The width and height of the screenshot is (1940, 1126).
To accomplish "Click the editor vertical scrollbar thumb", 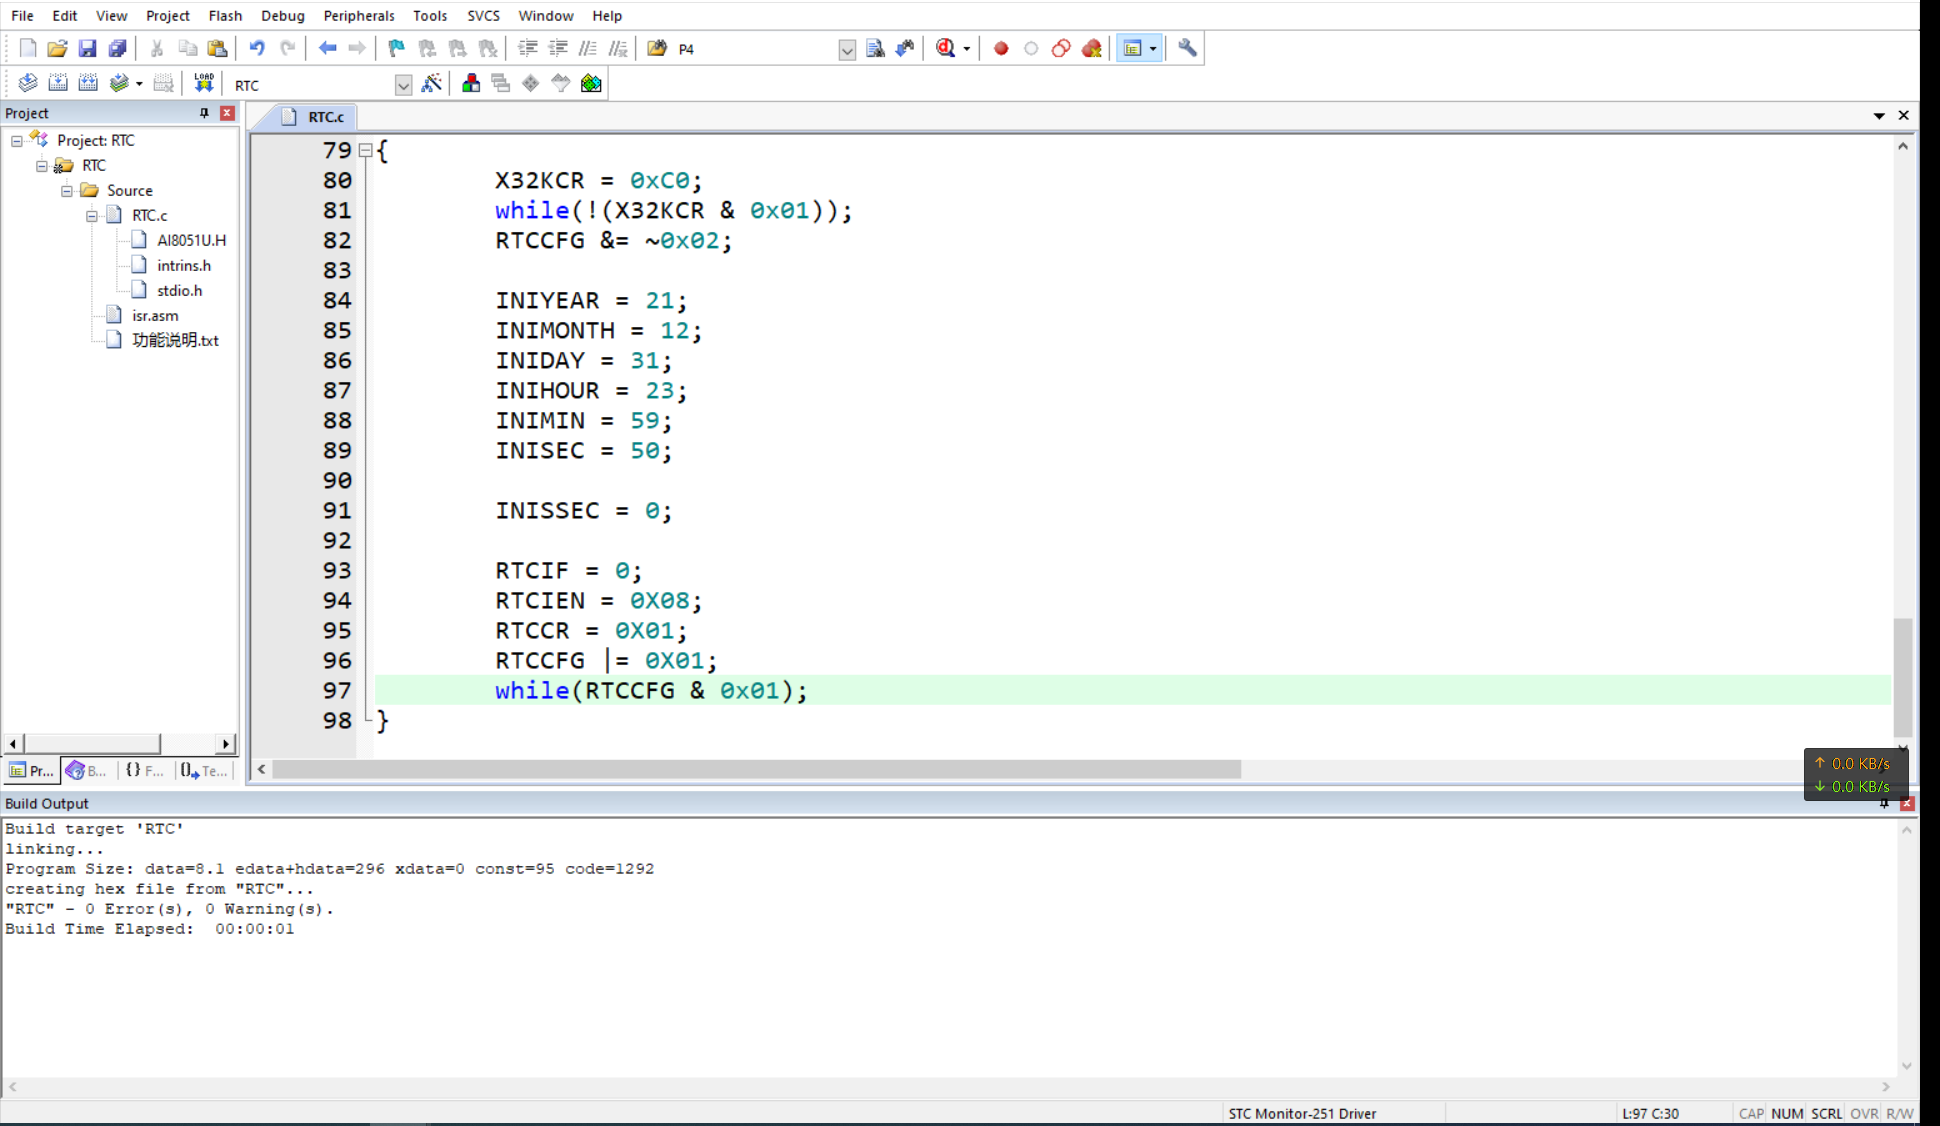I will pos(1902,676).
